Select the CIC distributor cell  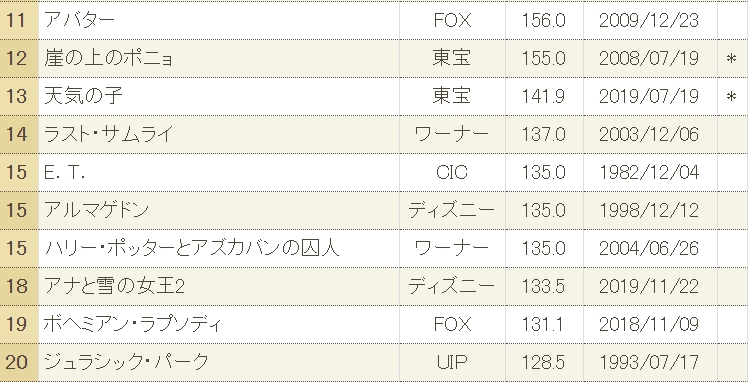(x=452, y=172)
